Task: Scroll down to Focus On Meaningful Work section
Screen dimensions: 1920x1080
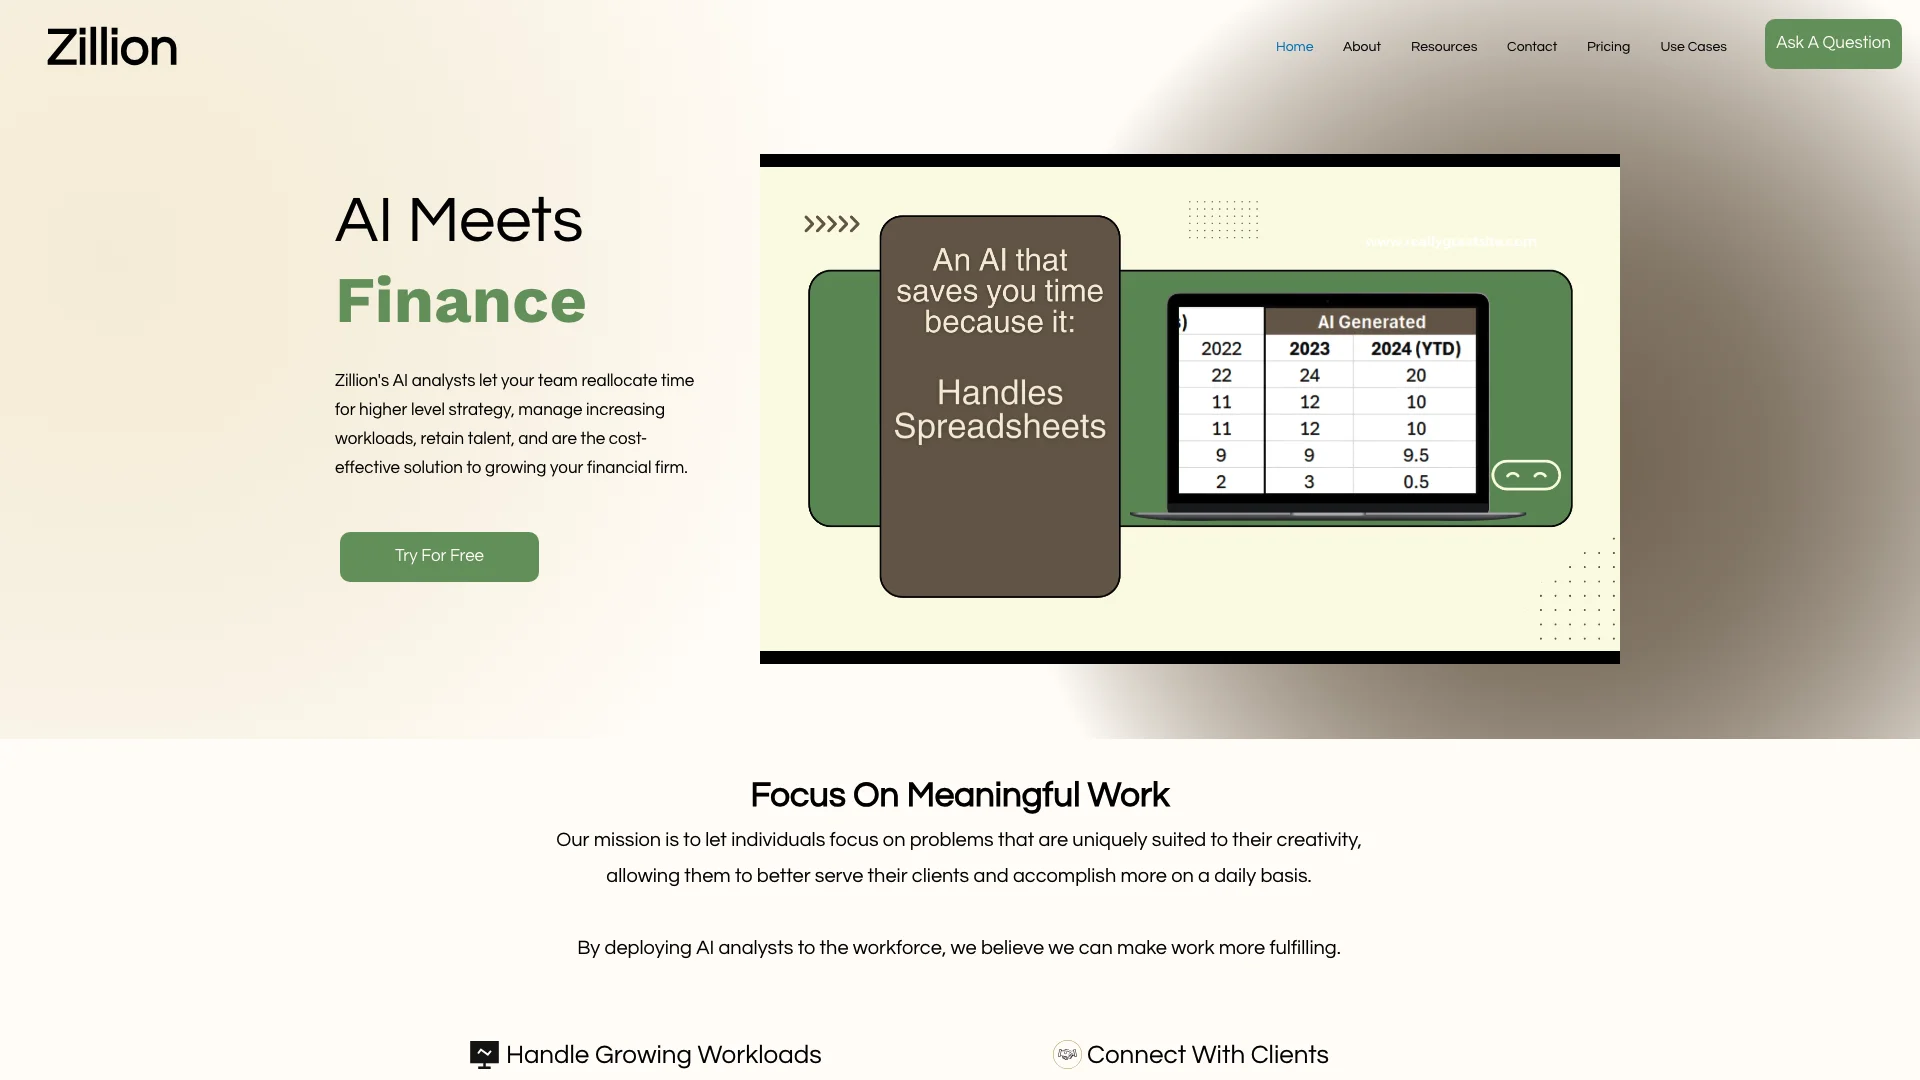Action: (x=959, y=793)
